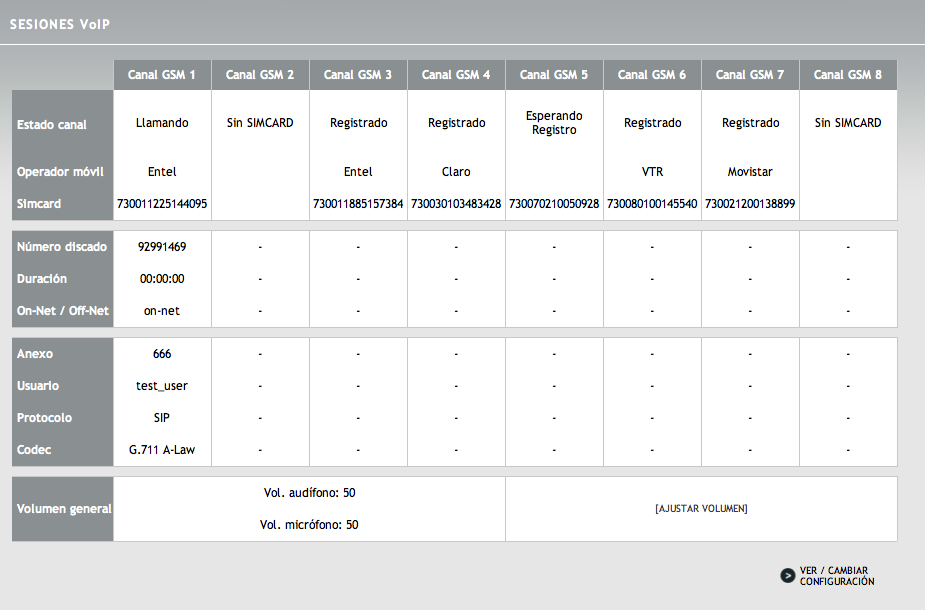This screenshot has height=610, width=925.
Task: Click the arrow icon beside Ver / Cambiar Configuración
Action: click(x=788, y=576)
